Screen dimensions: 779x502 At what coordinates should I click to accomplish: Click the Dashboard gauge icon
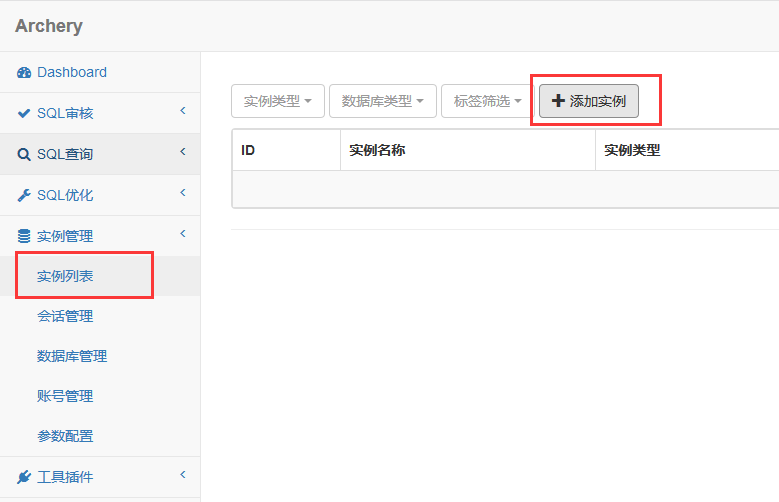24,73
